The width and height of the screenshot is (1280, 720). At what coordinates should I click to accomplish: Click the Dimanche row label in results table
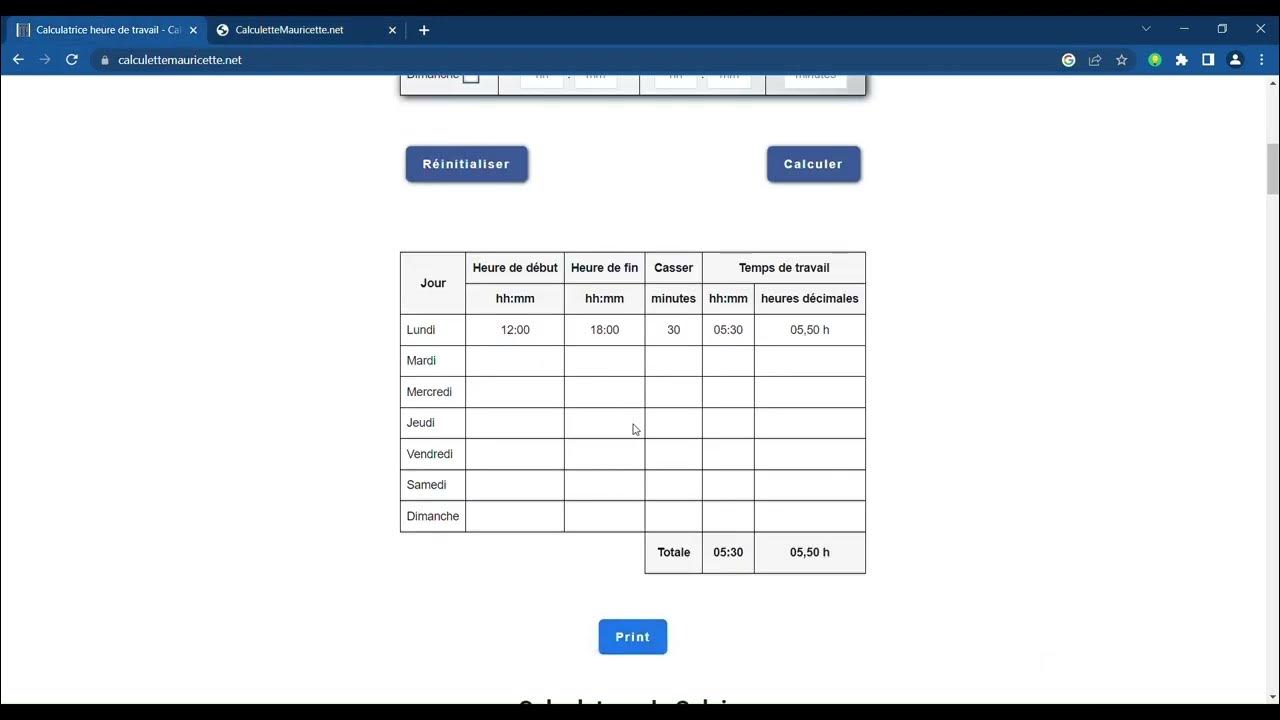click(x=433, y=516)
